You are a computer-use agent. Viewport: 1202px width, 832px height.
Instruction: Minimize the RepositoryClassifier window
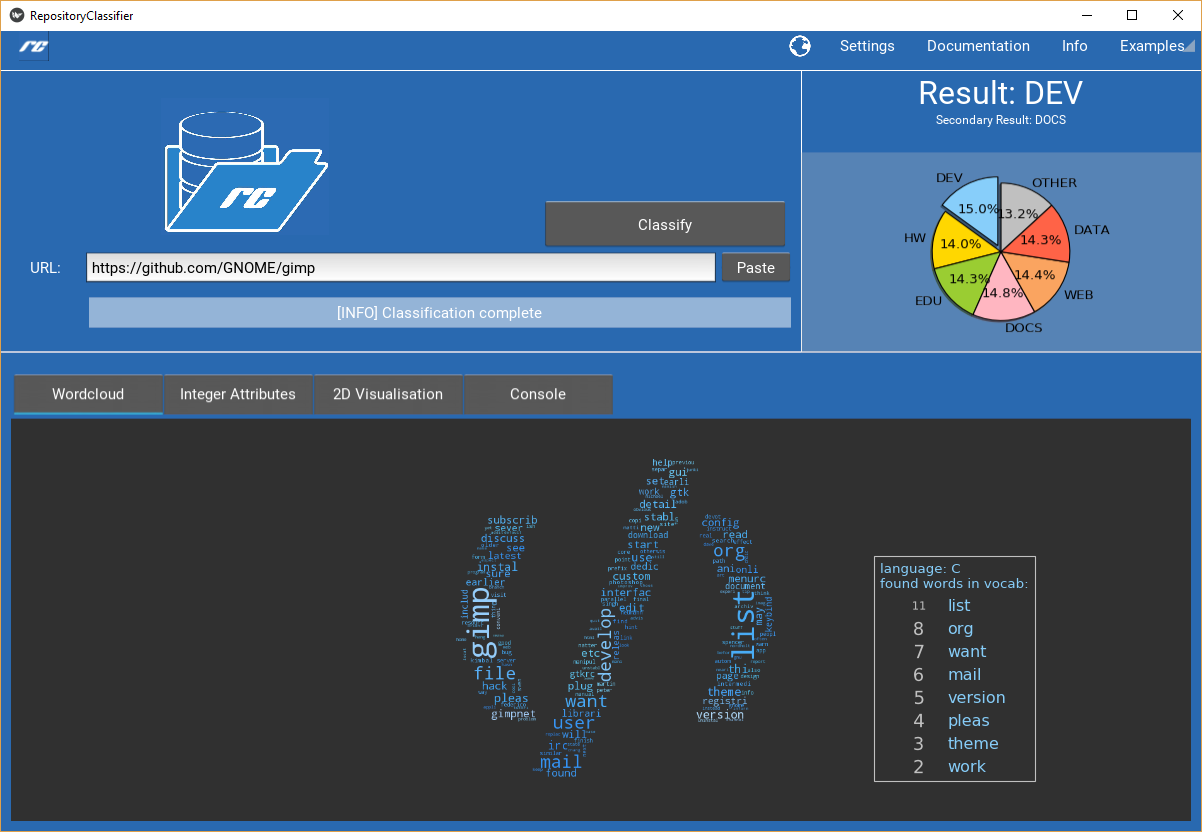tap(1086, 15)
